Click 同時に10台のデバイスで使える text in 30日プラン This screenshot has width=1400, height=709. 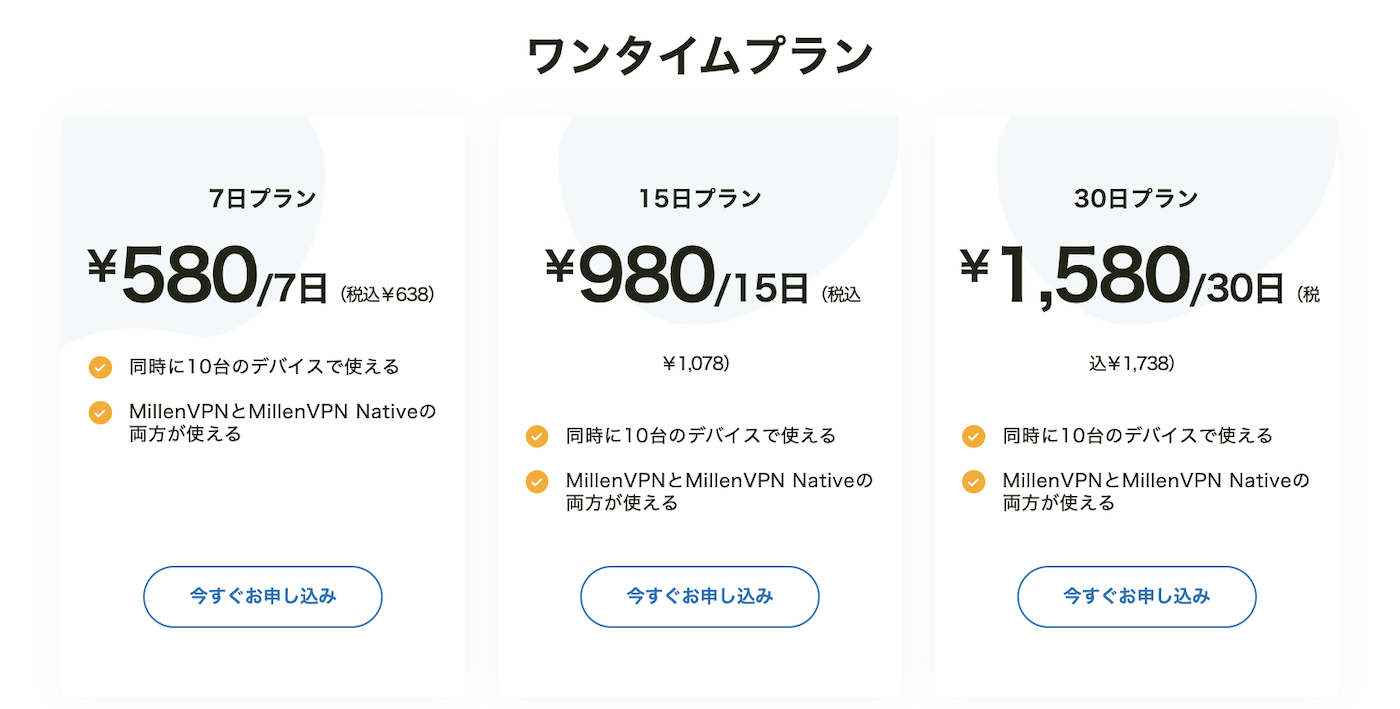pyautogui.click(x=1138, y=436)
